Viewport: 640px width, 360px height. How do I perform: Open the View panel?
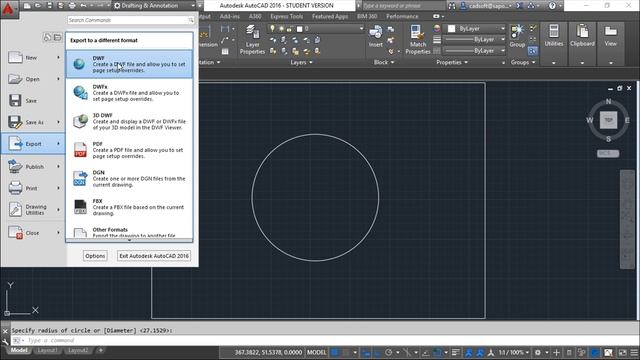(611, 44)
